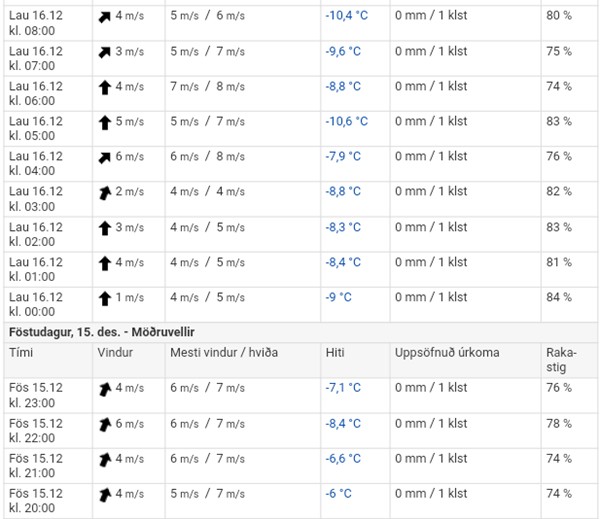Click wind arrow for Lau 16.12 kl. 08:00
The width and height of the screenshot is (600, 519).
click(104, 17)
